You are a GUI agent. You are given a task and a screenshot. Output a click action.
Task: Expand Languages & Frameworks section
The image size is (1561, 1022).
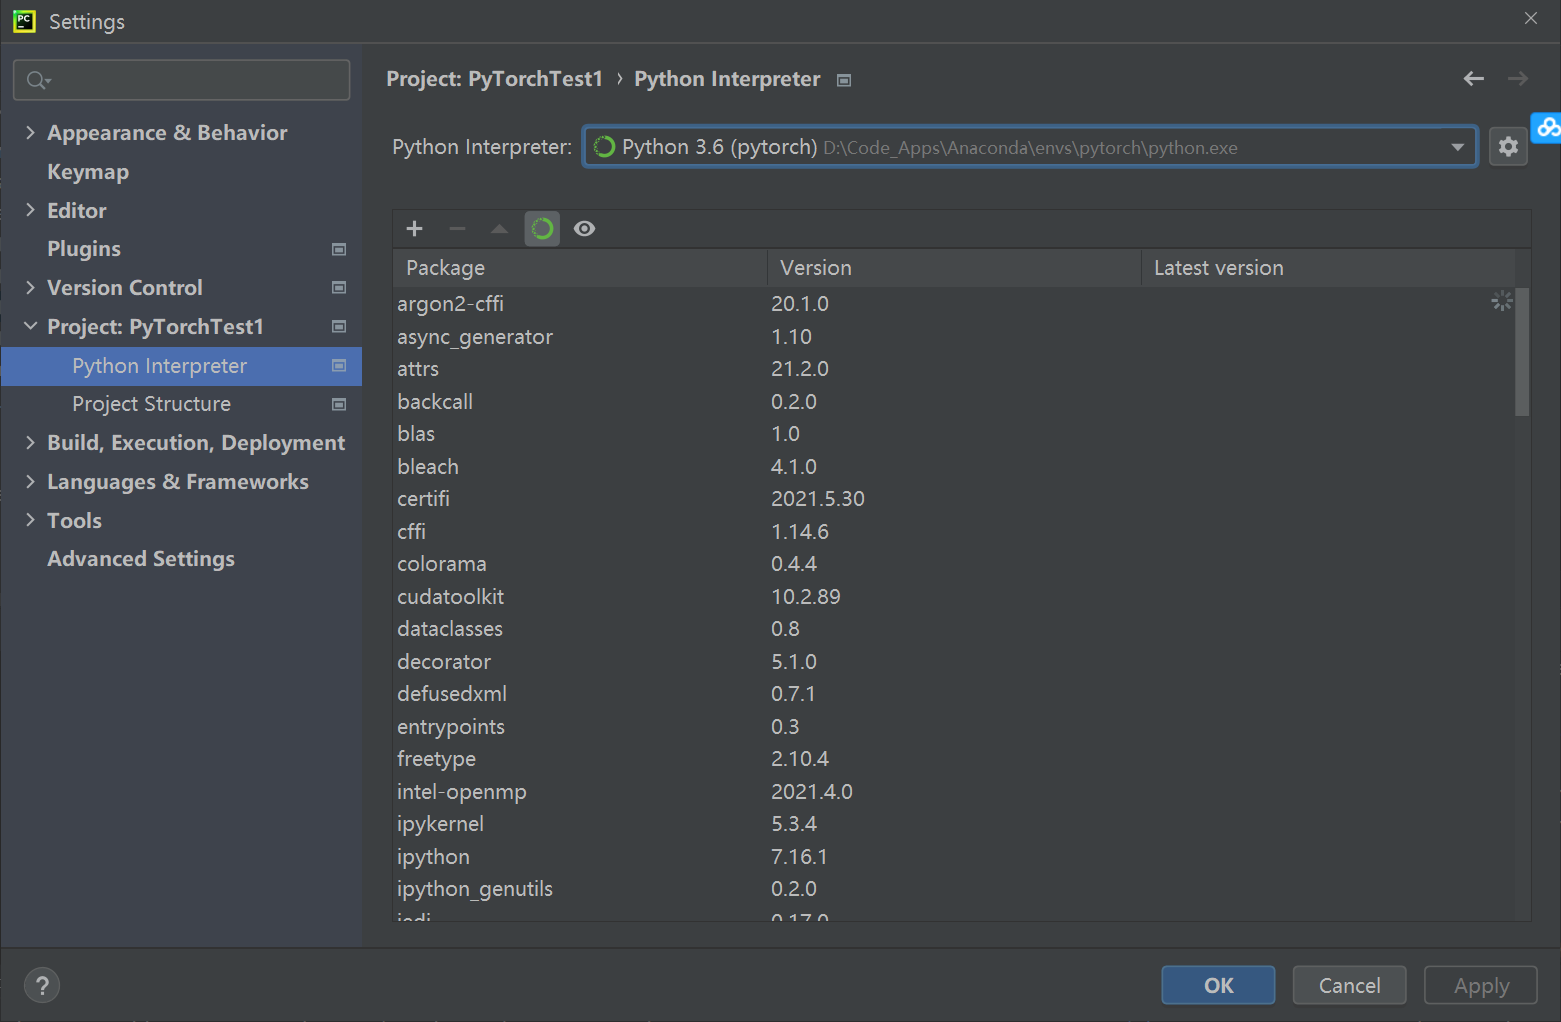(30, 482)
